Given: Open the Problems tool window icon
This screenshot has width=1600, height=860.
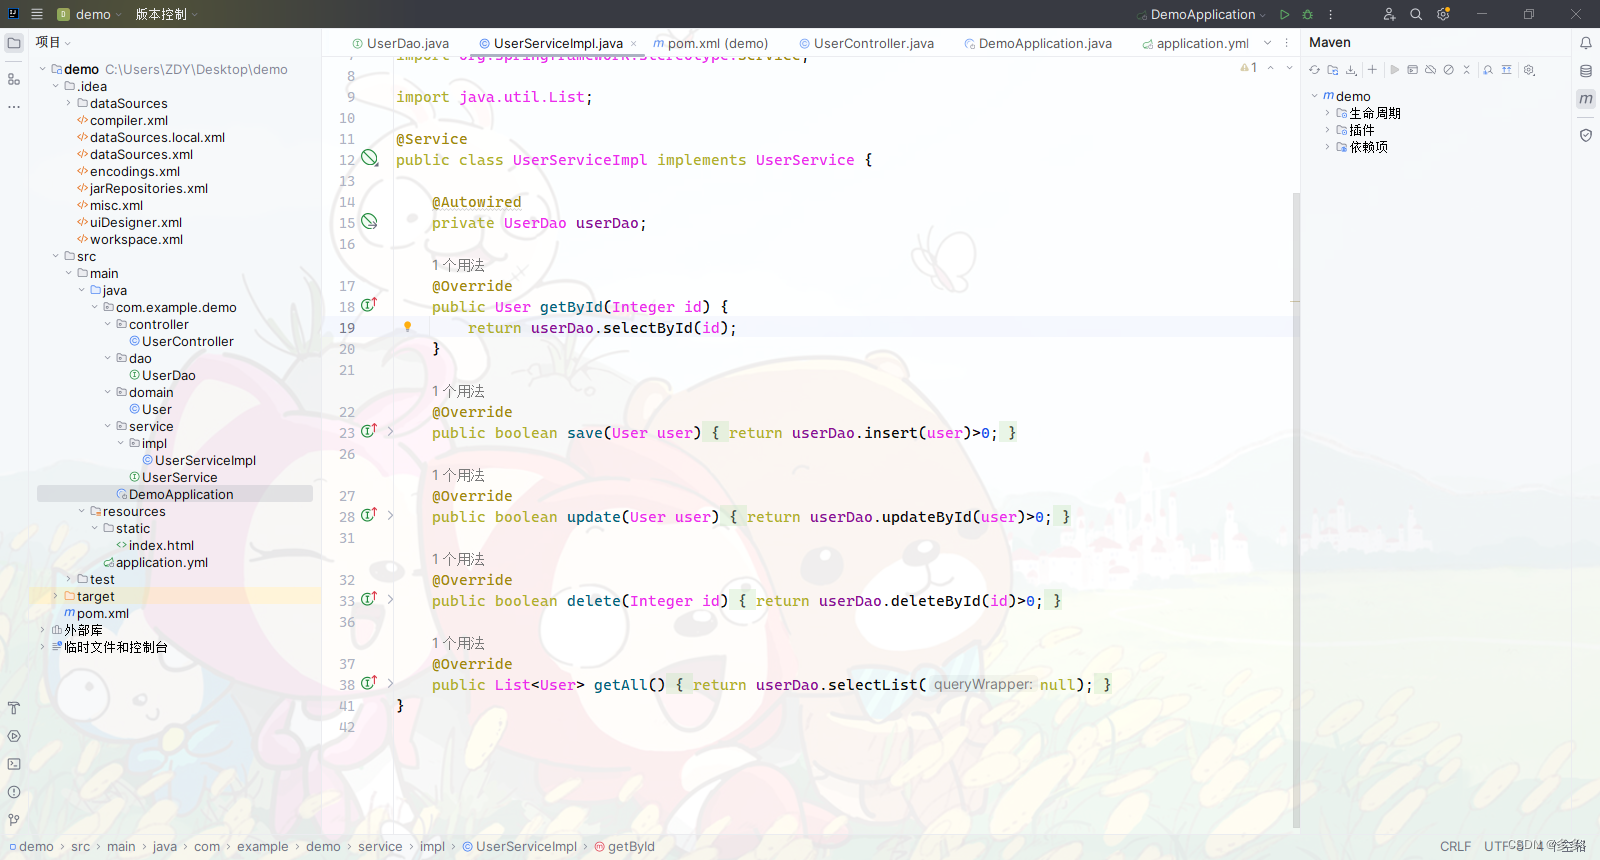Looking at the screenshot, I should (x=14, y=792).
